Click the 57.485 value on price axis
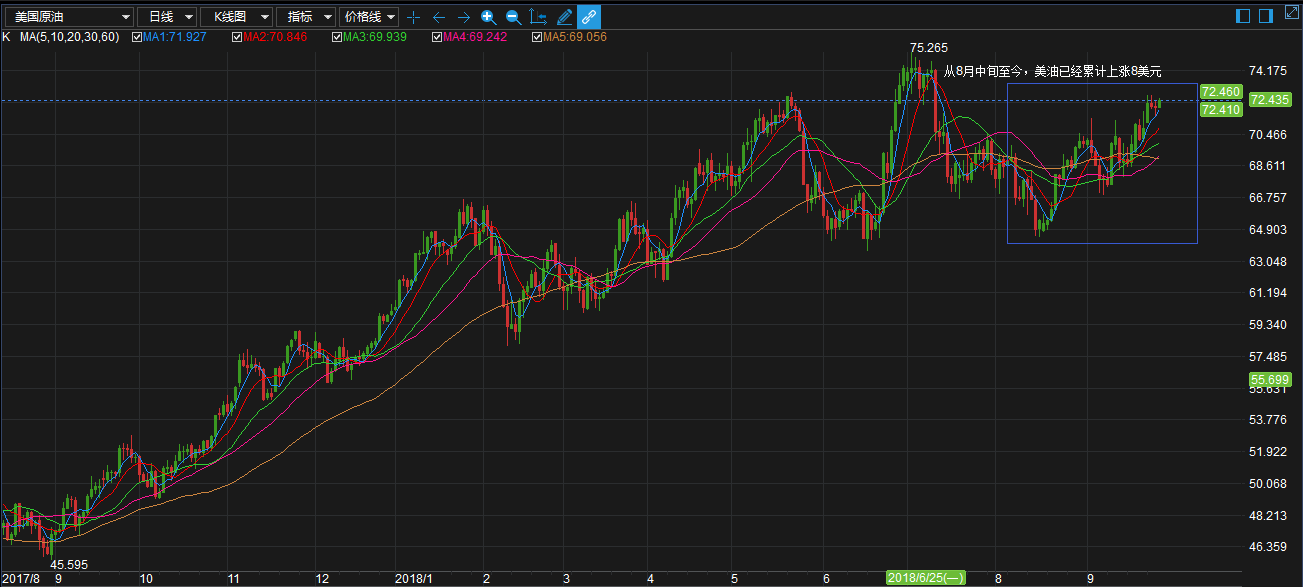The height and width of the screenshot is (587, 1303). point(1269,357)
